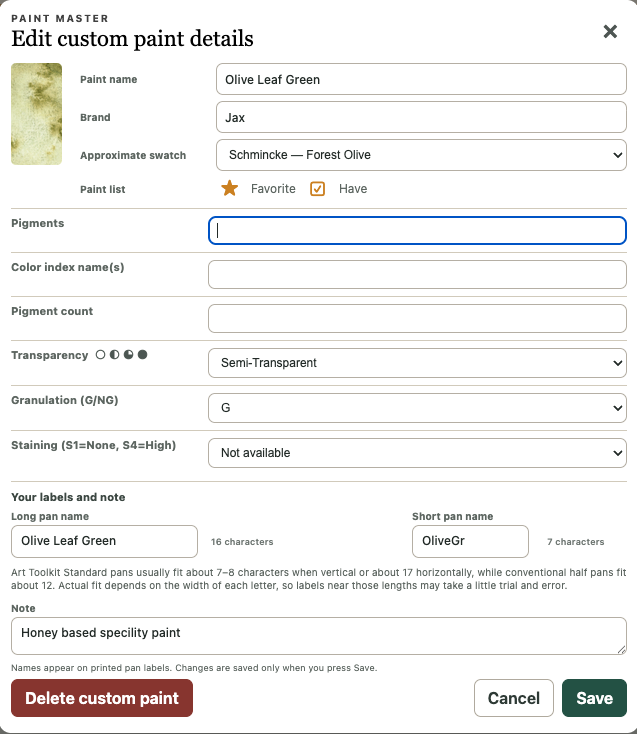Click the empty circle transparency icon

point(100,354)
